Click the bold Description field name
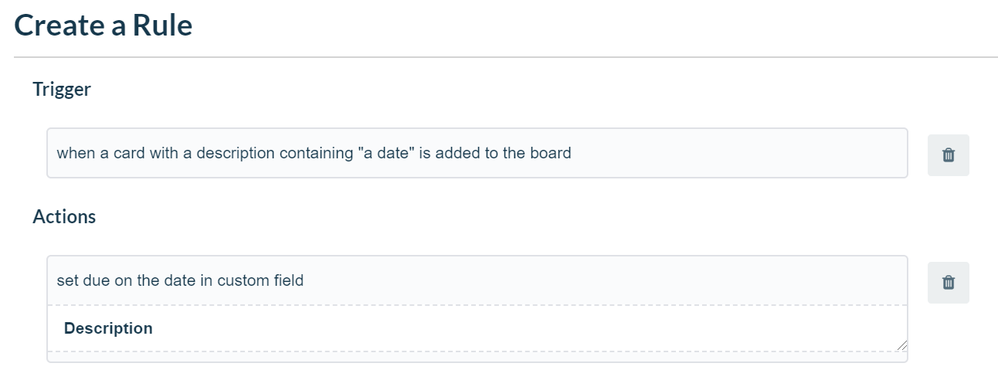Viewport: 998px width, 387px height. click(x=108, y=328)
